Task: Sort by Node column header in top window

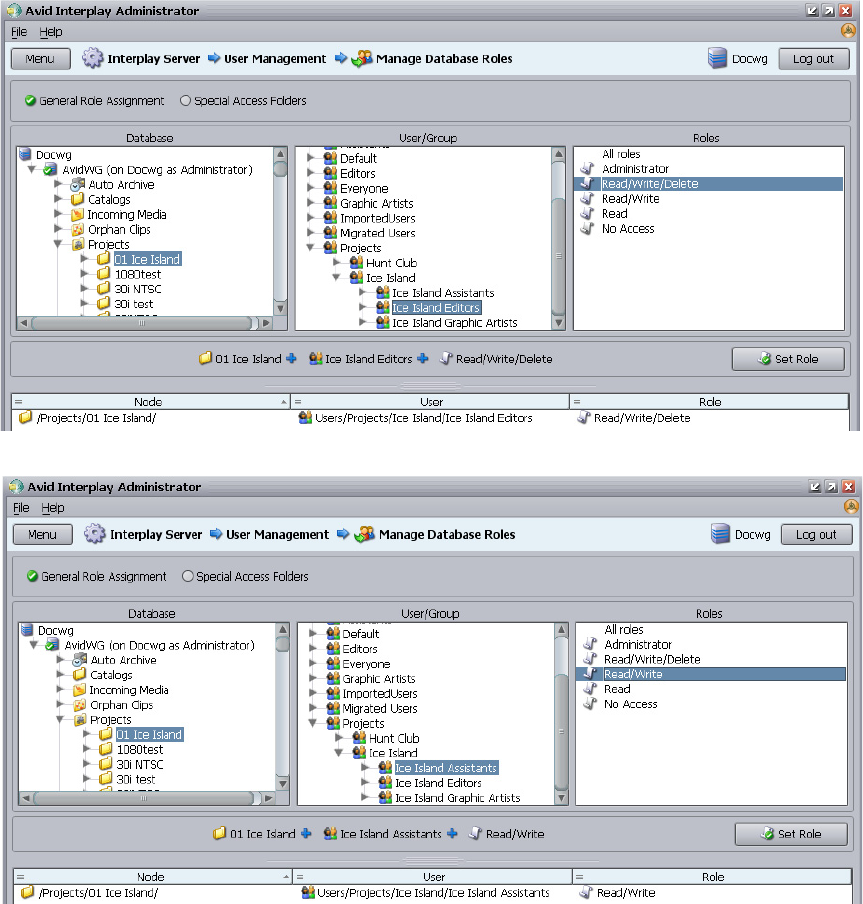Action: click(x=149, y=402)
